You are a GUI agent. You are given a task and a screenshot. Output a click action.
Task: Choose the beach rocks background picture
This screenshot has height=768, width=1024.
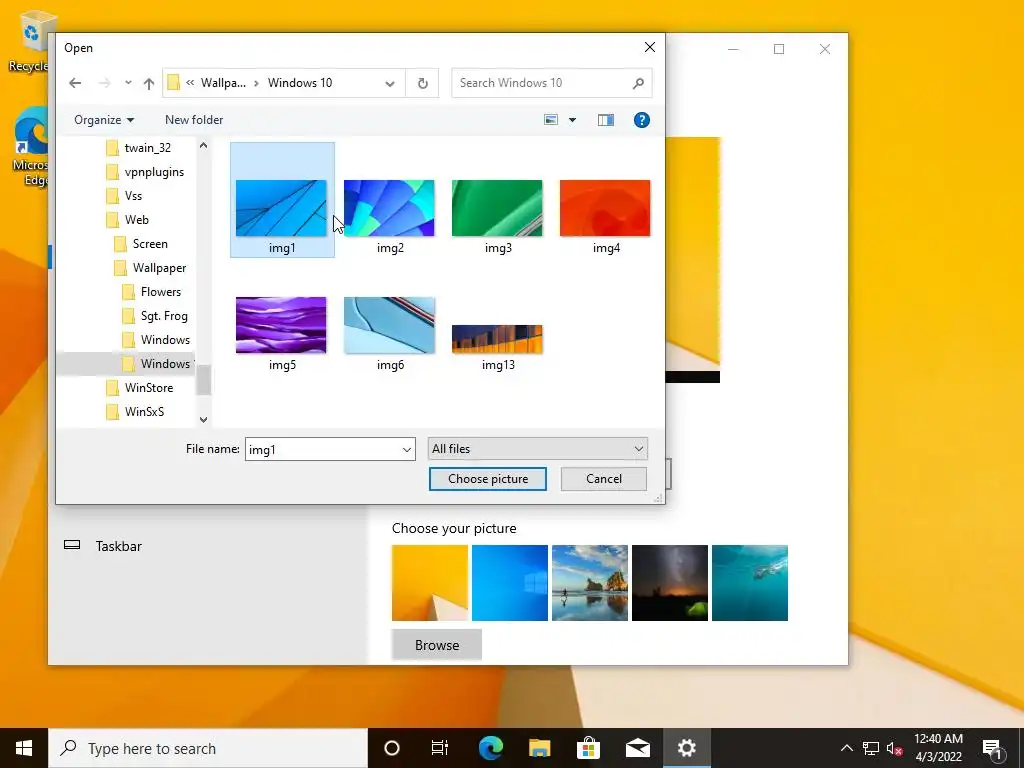click(x=590, y=583)
